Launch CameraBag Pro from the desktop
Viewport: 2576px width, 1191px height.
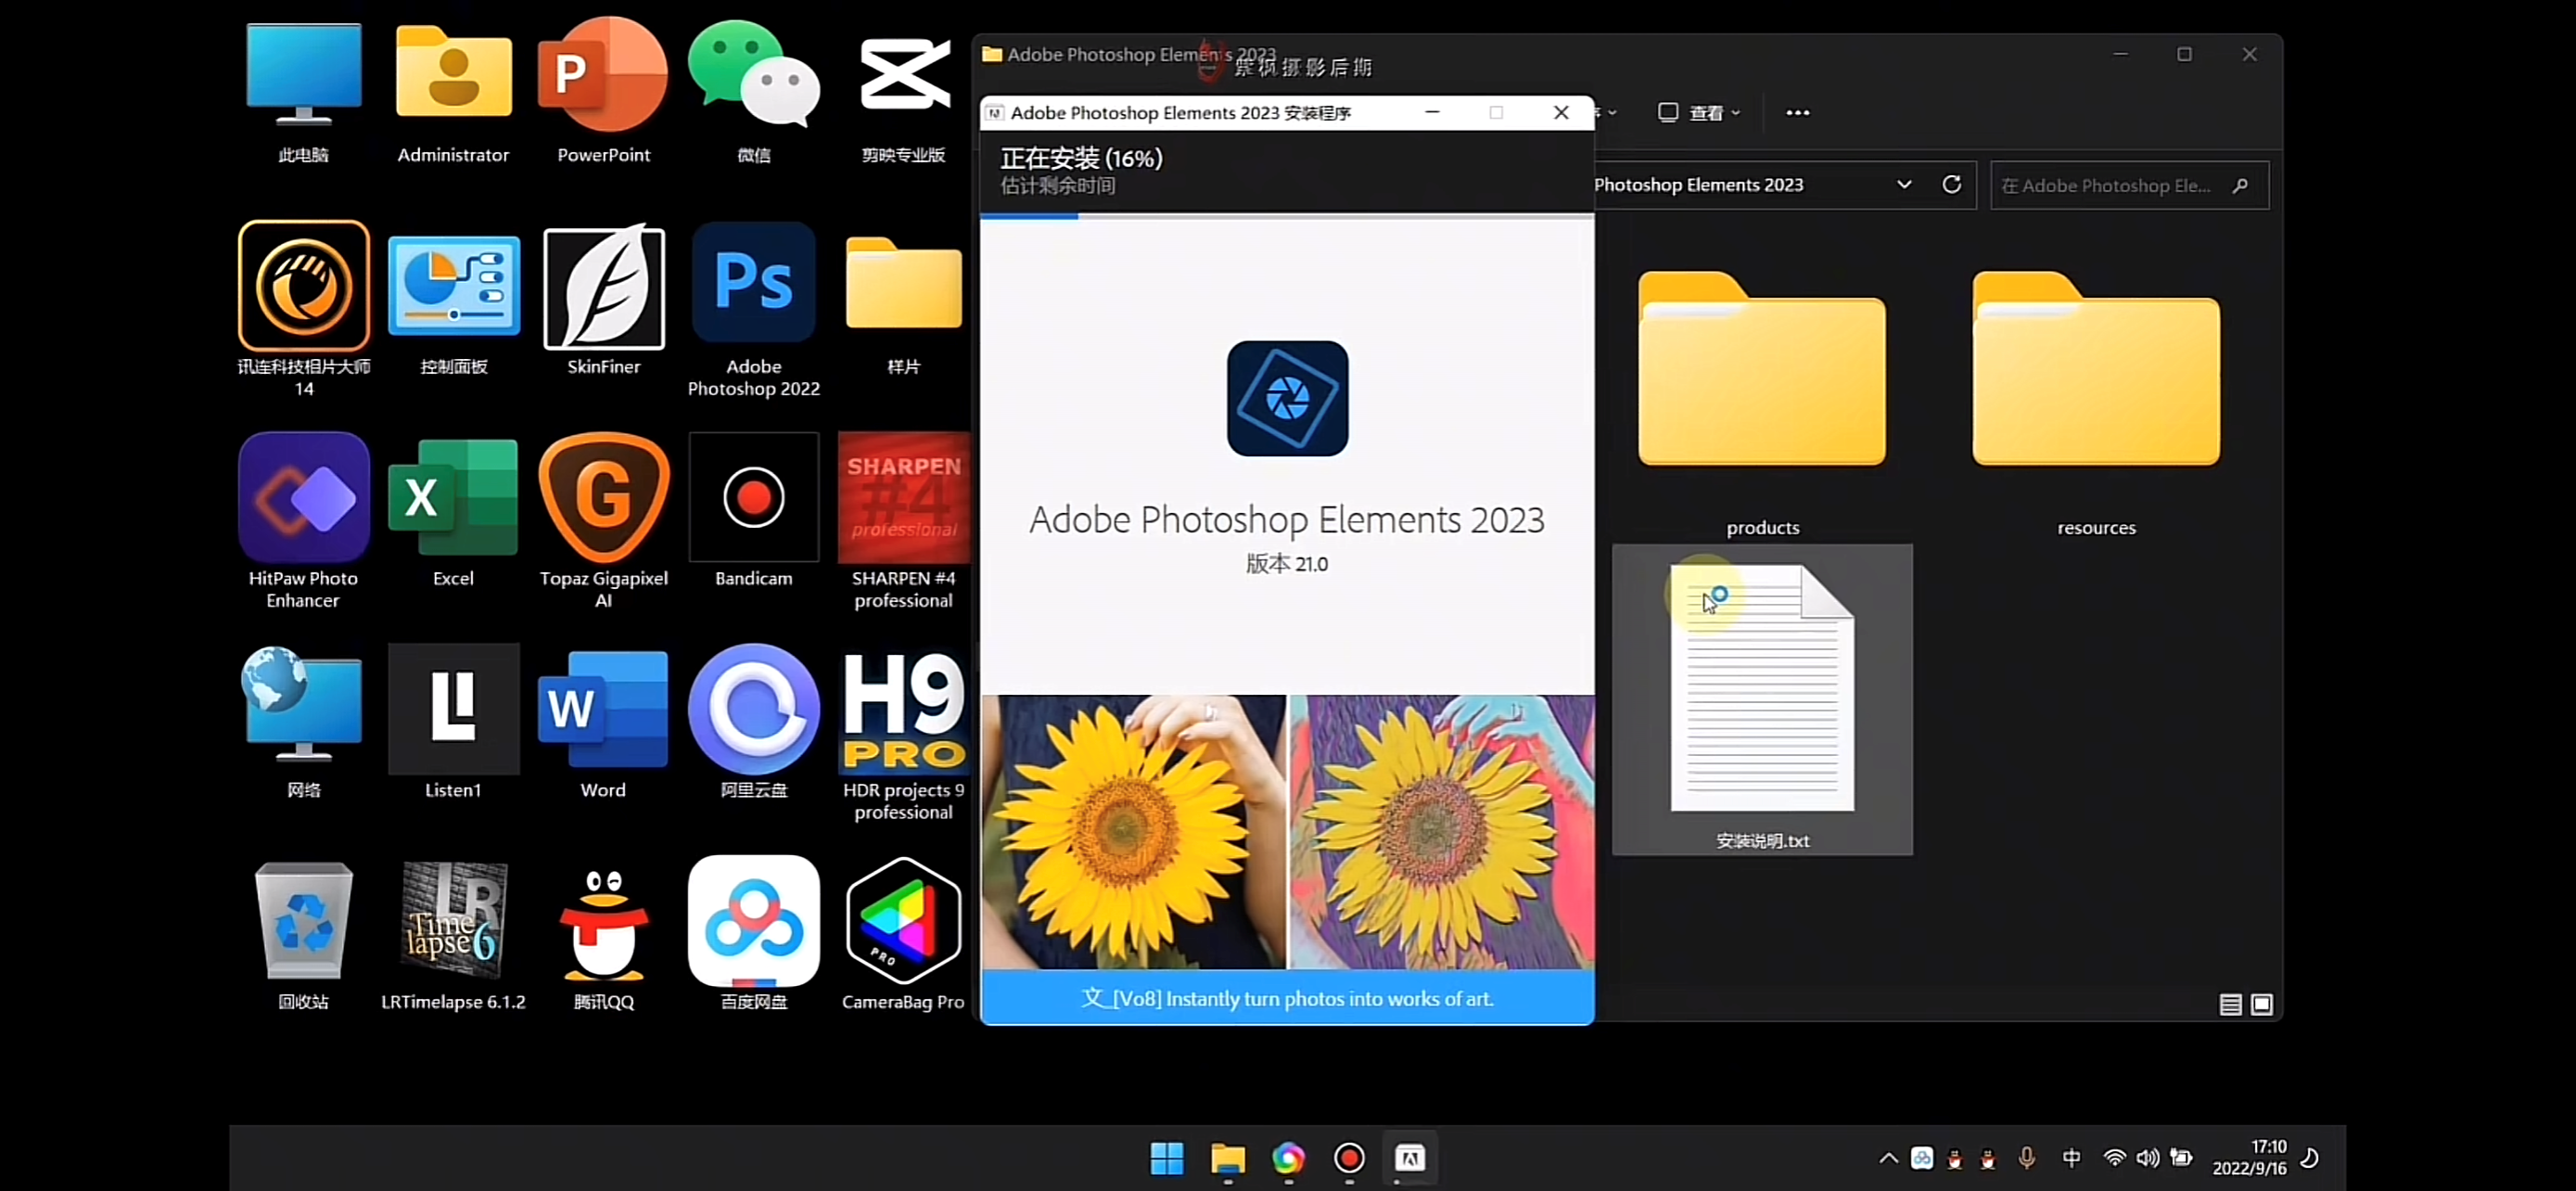point(903,934)
